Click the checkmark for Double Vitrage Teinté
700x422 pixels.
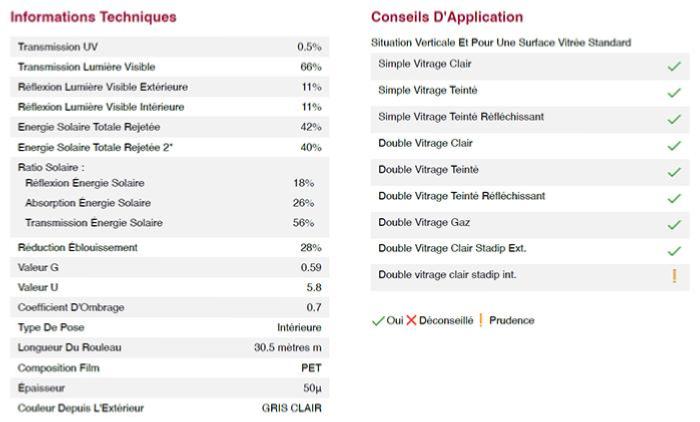[674, 172]
